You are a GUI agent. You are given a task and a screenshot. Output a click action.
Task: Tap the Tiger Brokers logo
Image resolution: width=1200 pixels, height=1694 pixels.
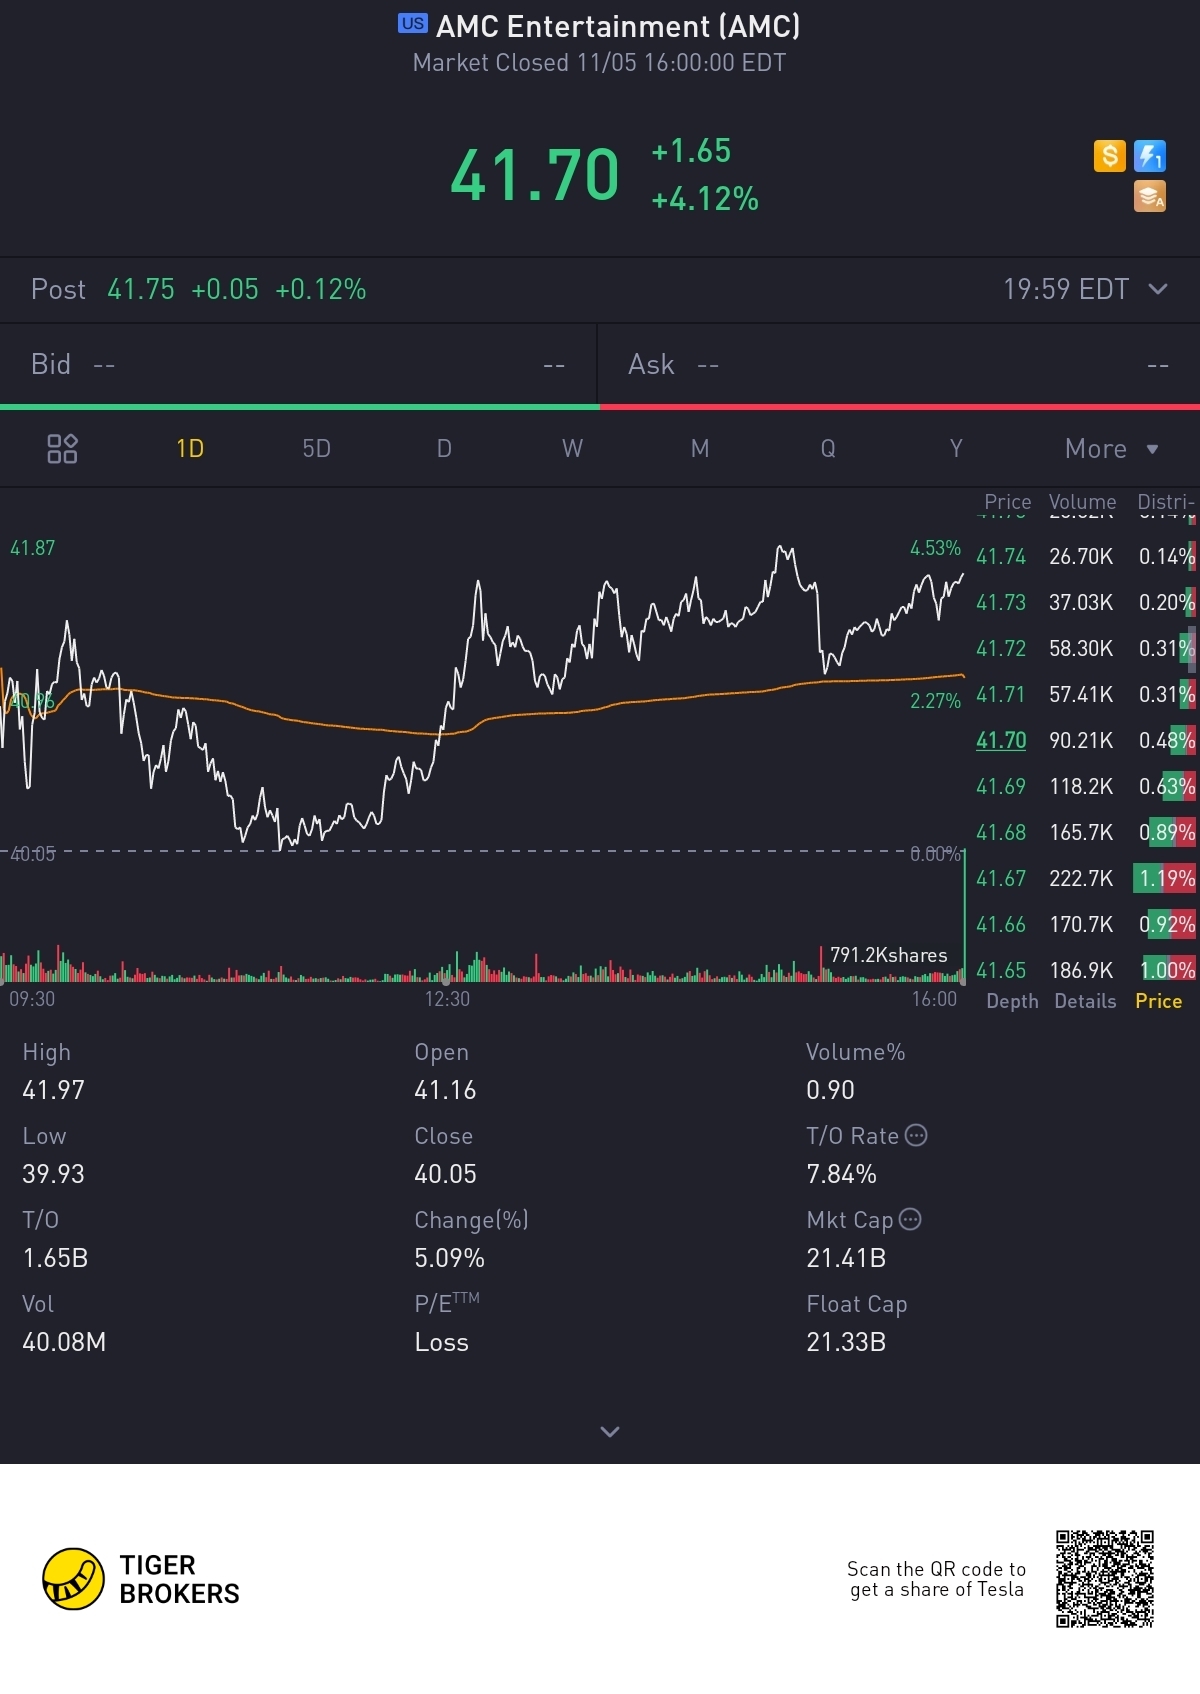point(141,1579)
